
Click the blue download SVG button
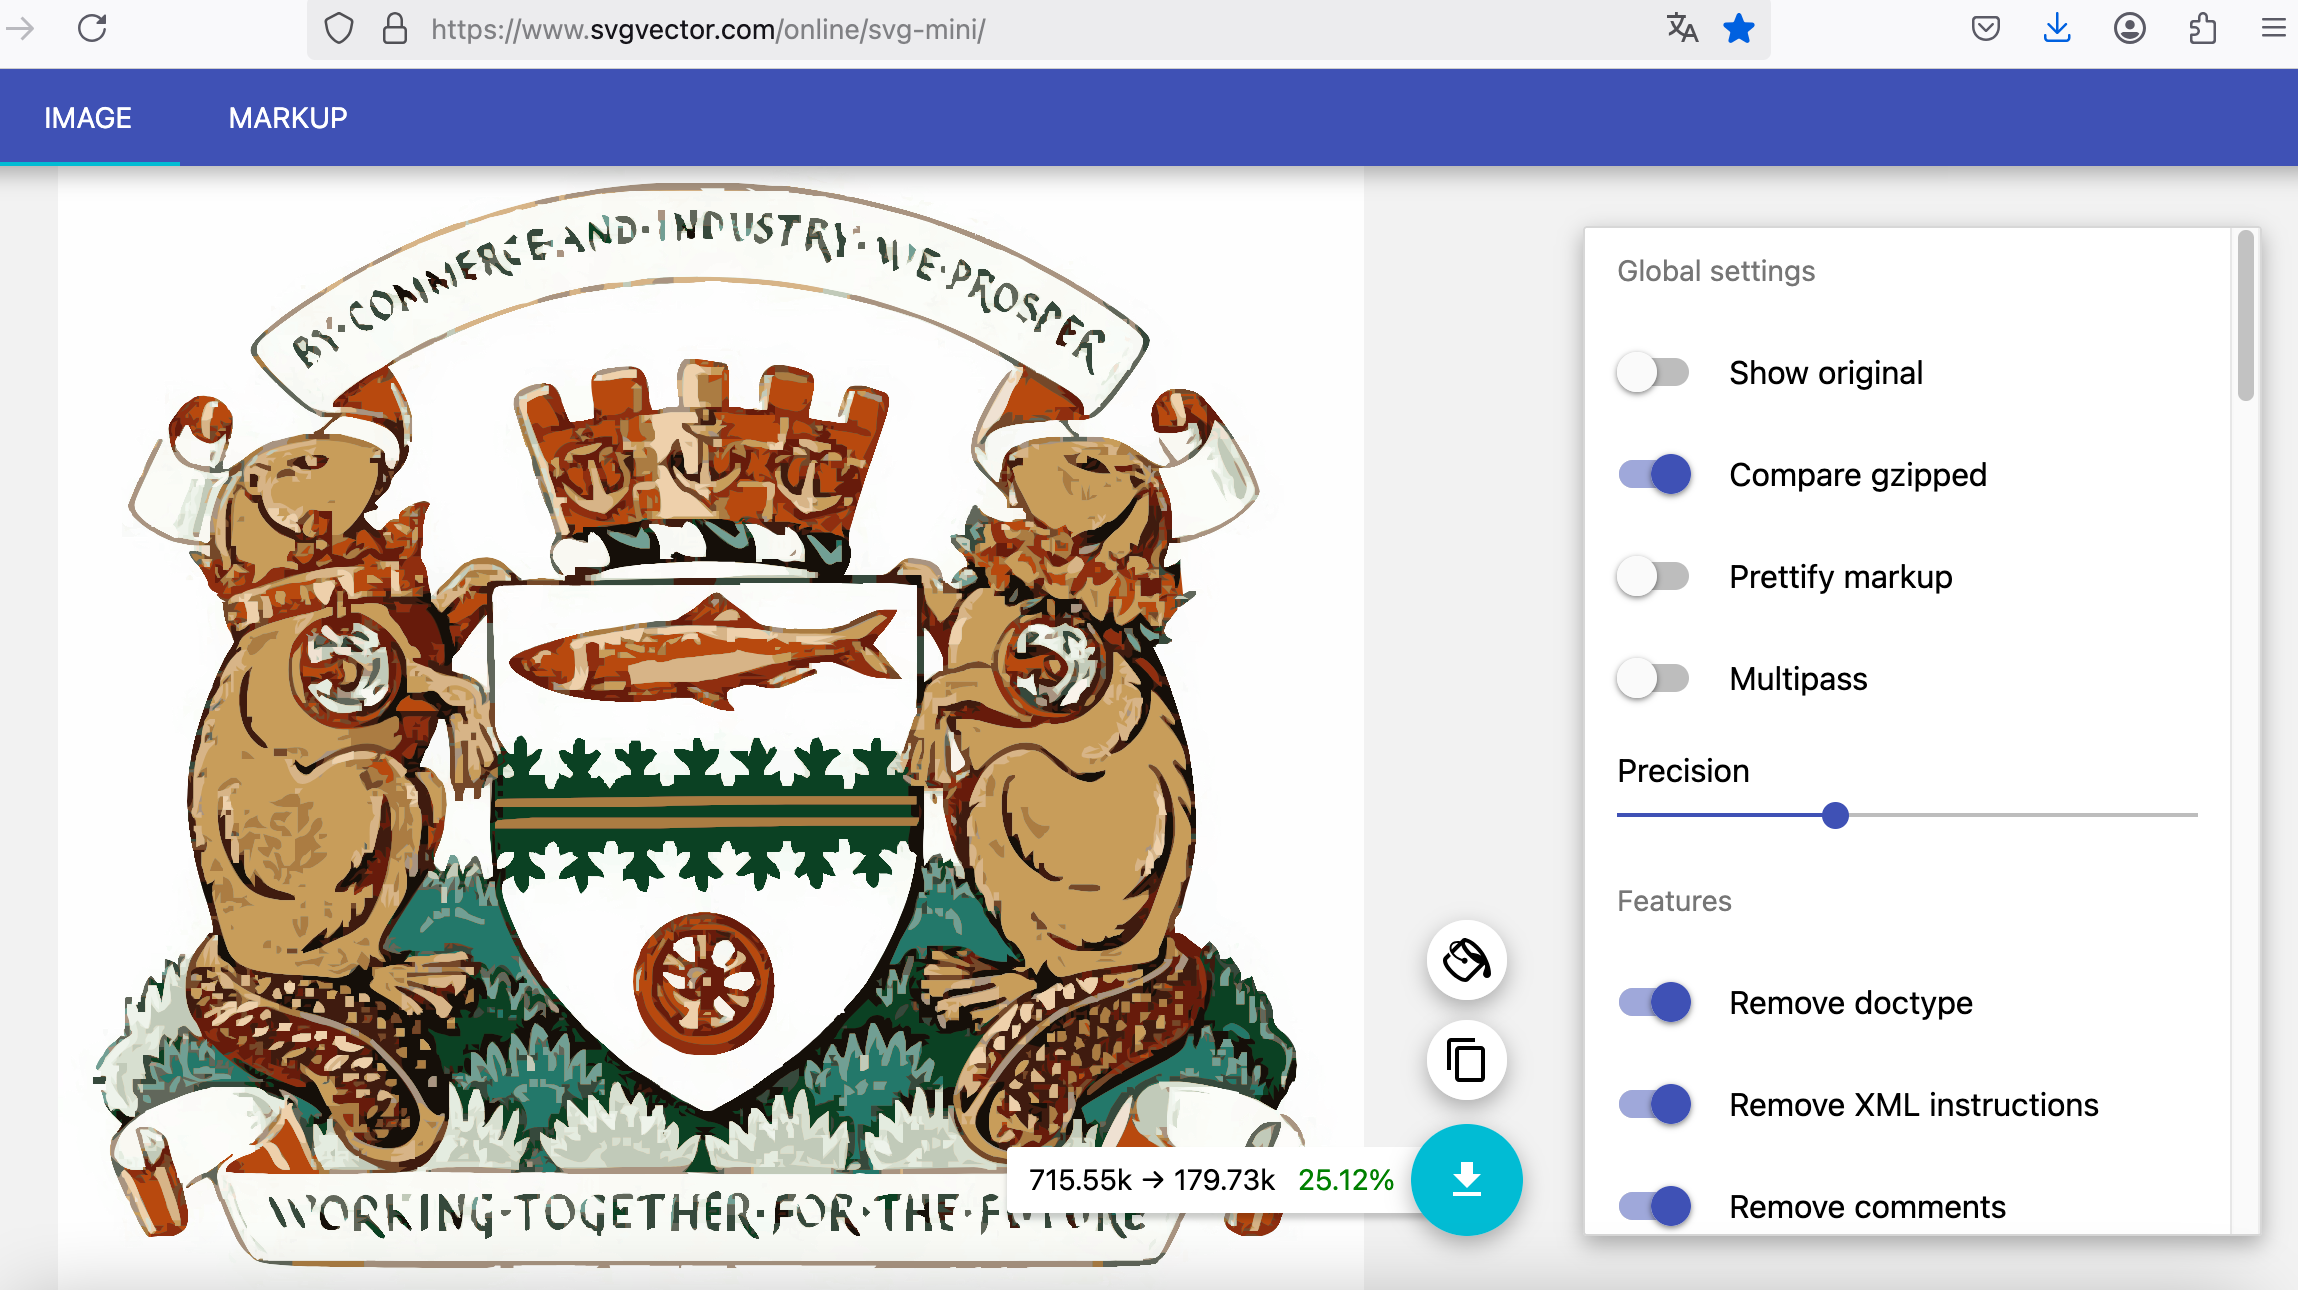click(1466, 1180)
